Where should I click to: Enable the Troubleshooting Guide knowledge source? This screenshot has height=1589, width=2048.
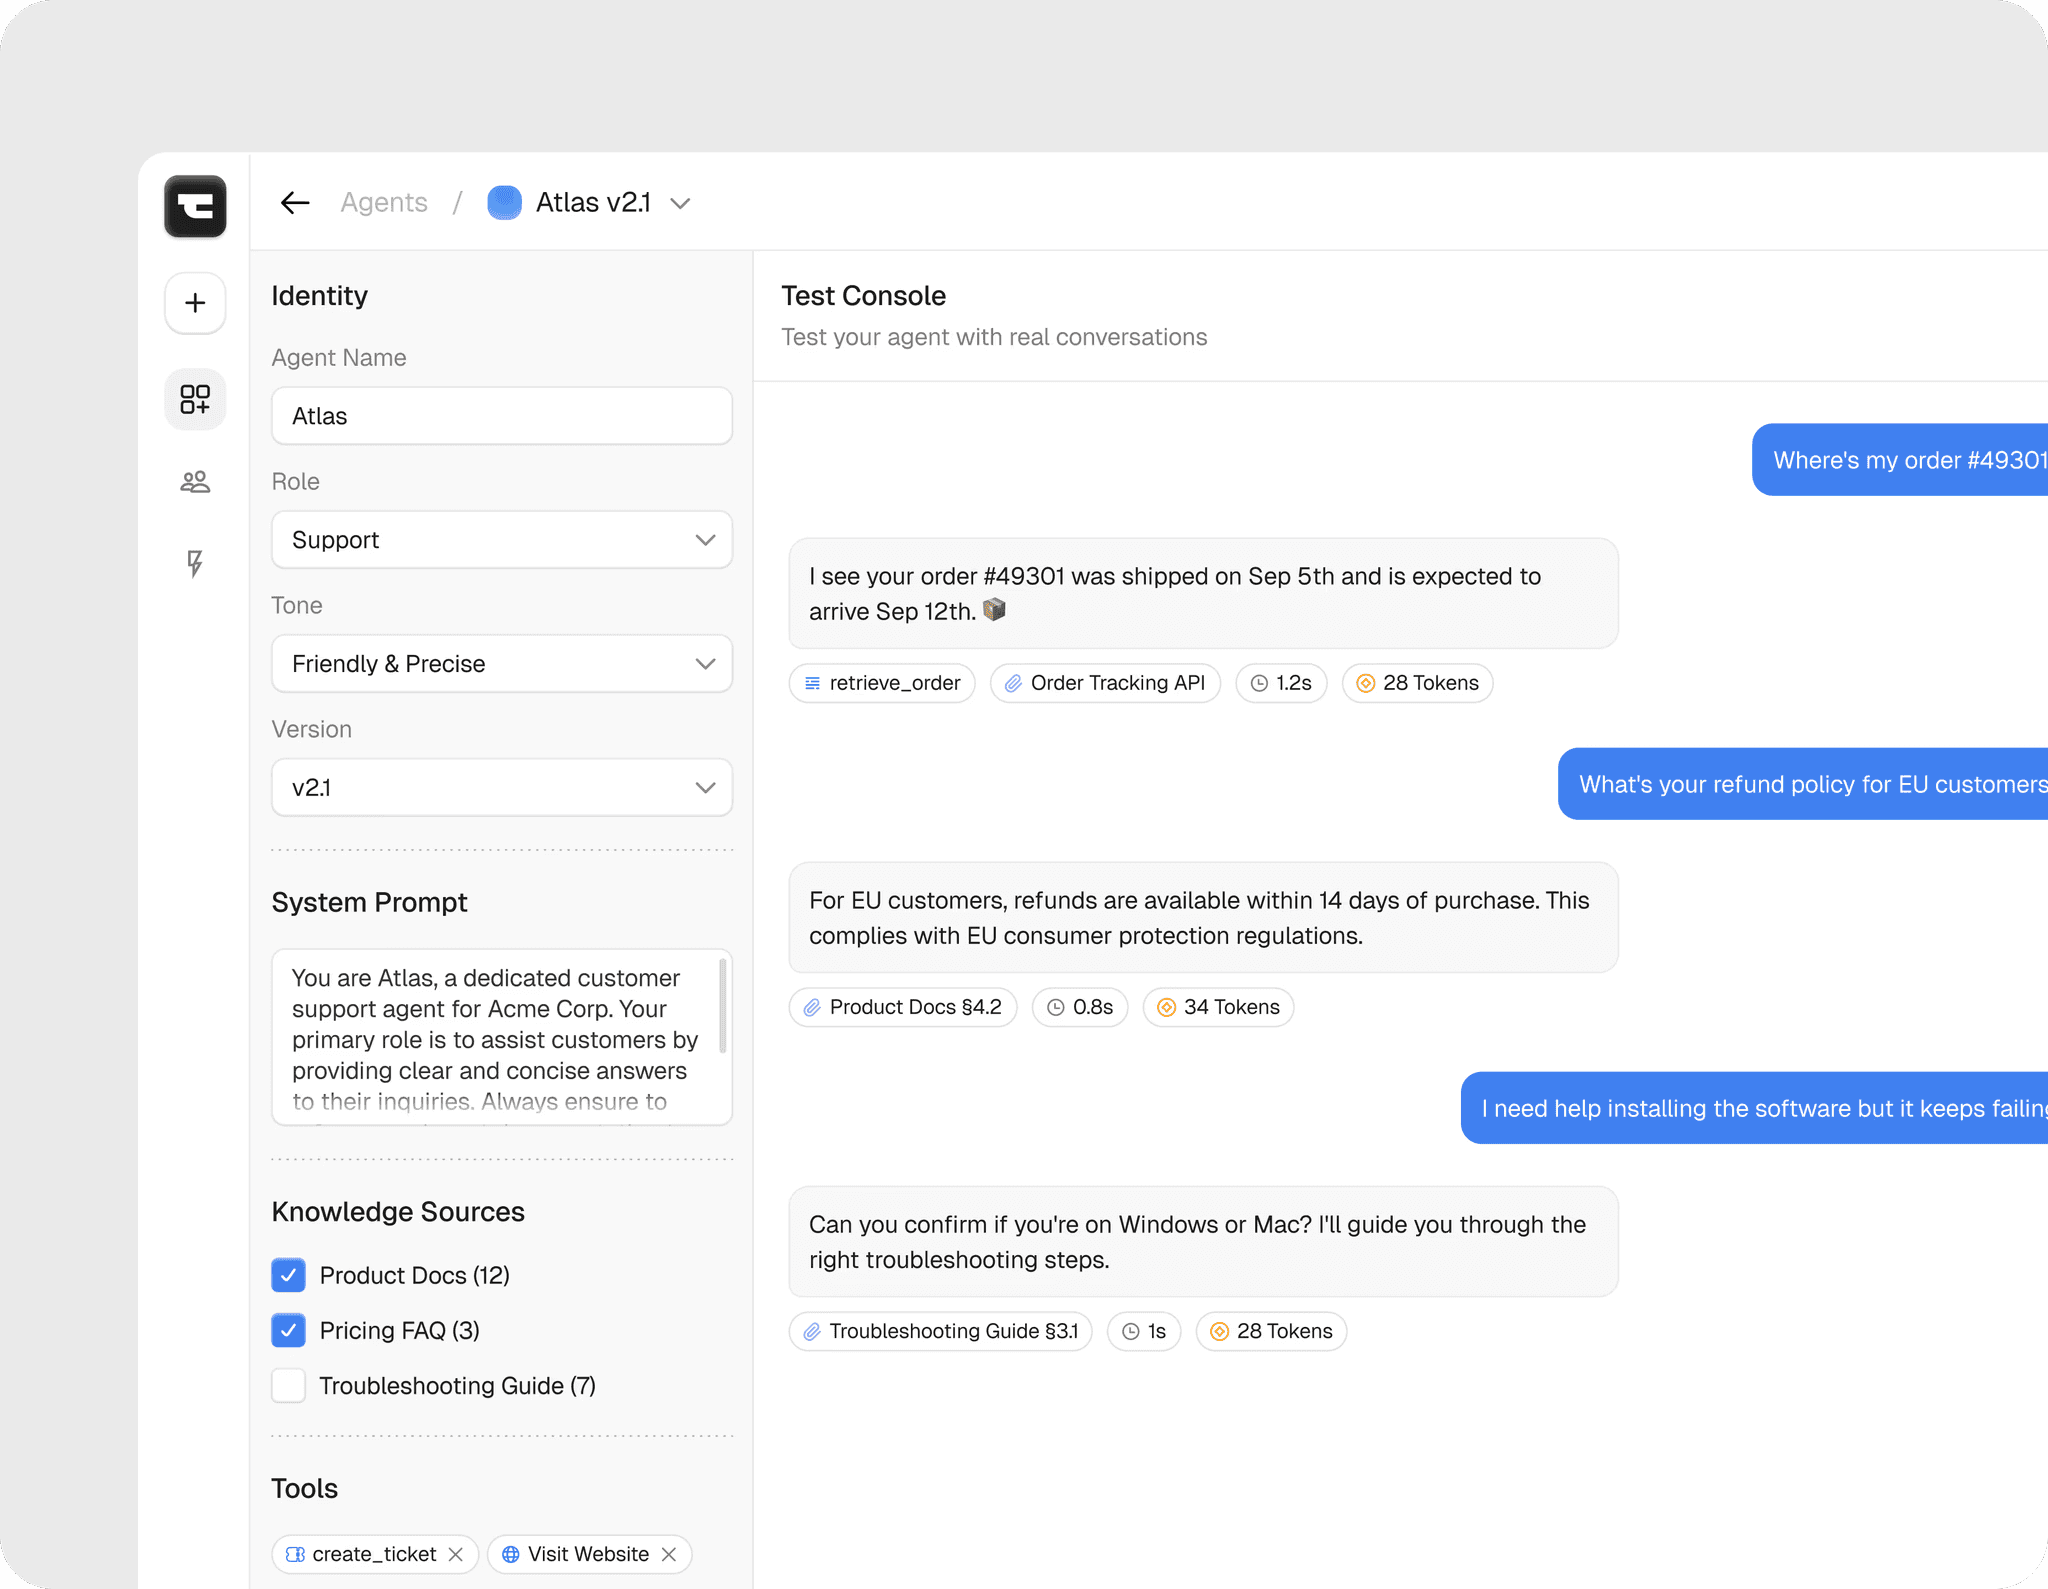point(289,1385)
